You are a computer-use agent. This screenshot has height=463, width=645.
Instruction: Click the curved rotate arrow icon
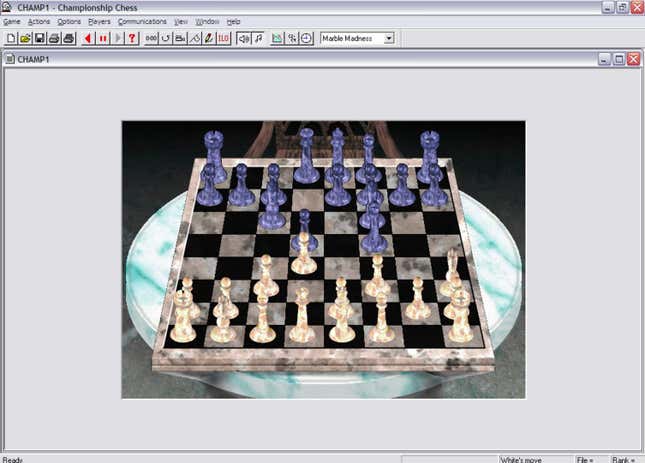pos(165,39)
